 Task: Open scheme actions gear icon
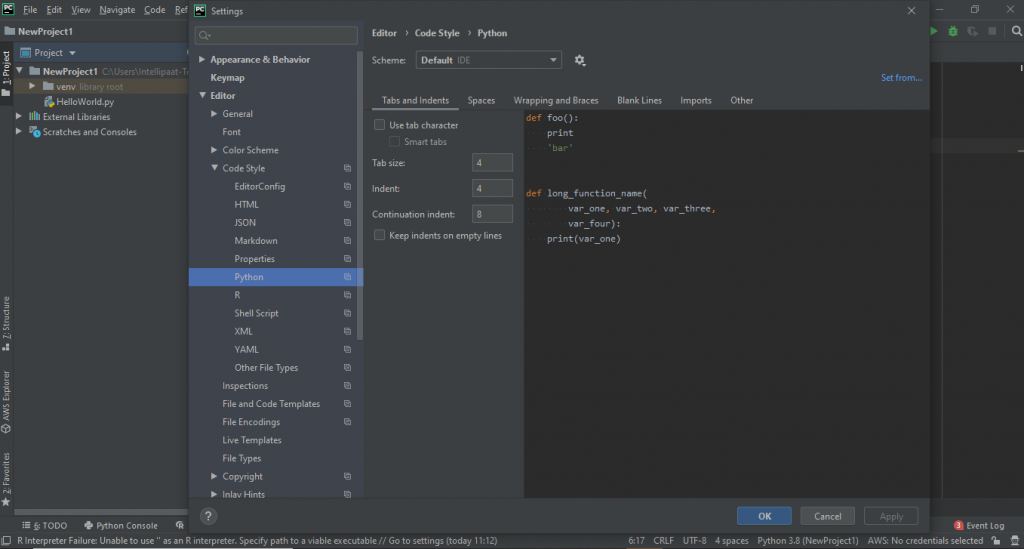coord(580,60)
